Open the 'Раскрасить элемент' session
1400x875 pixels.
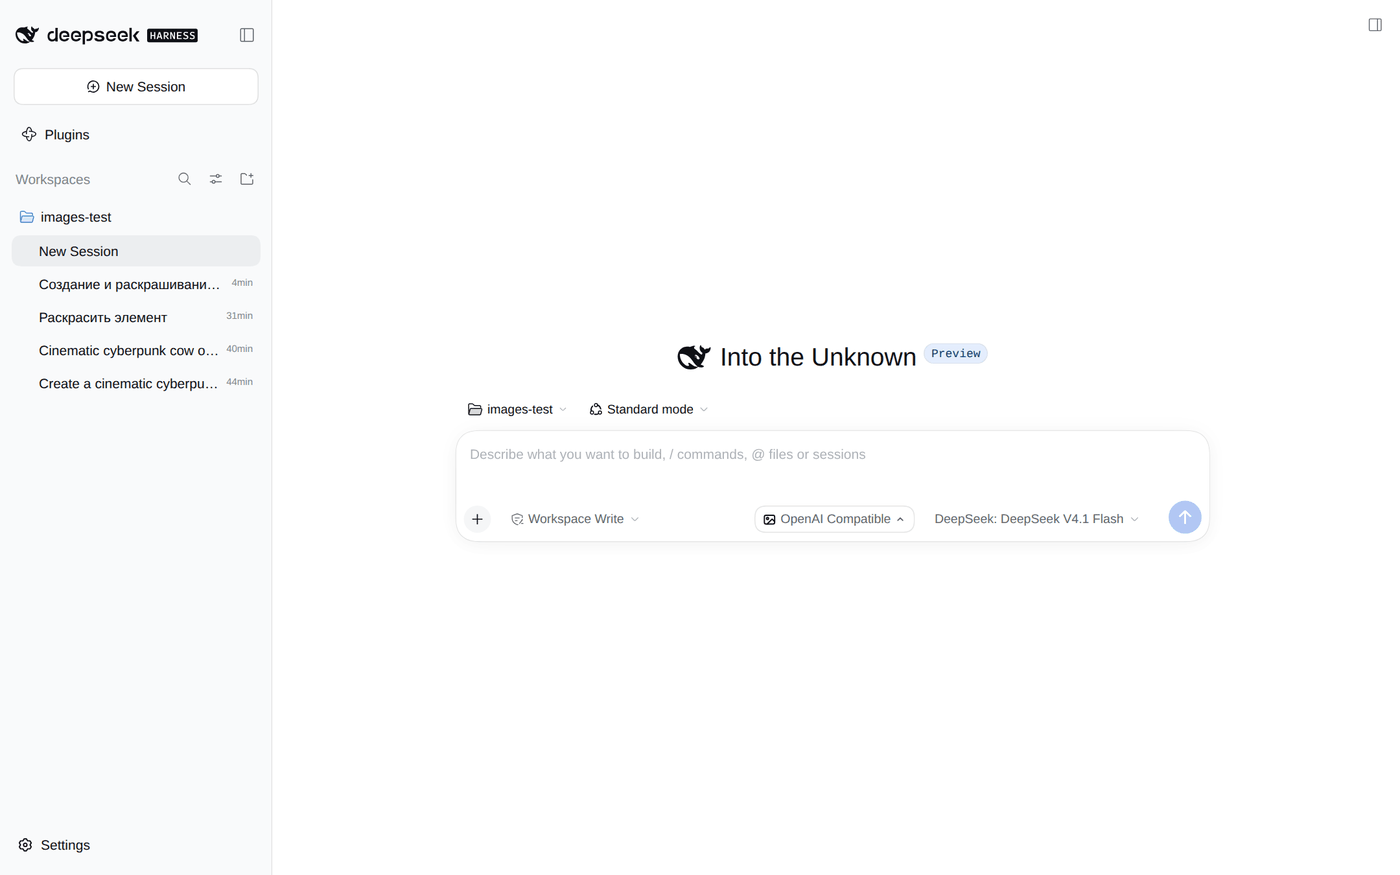tap(136, 317)
